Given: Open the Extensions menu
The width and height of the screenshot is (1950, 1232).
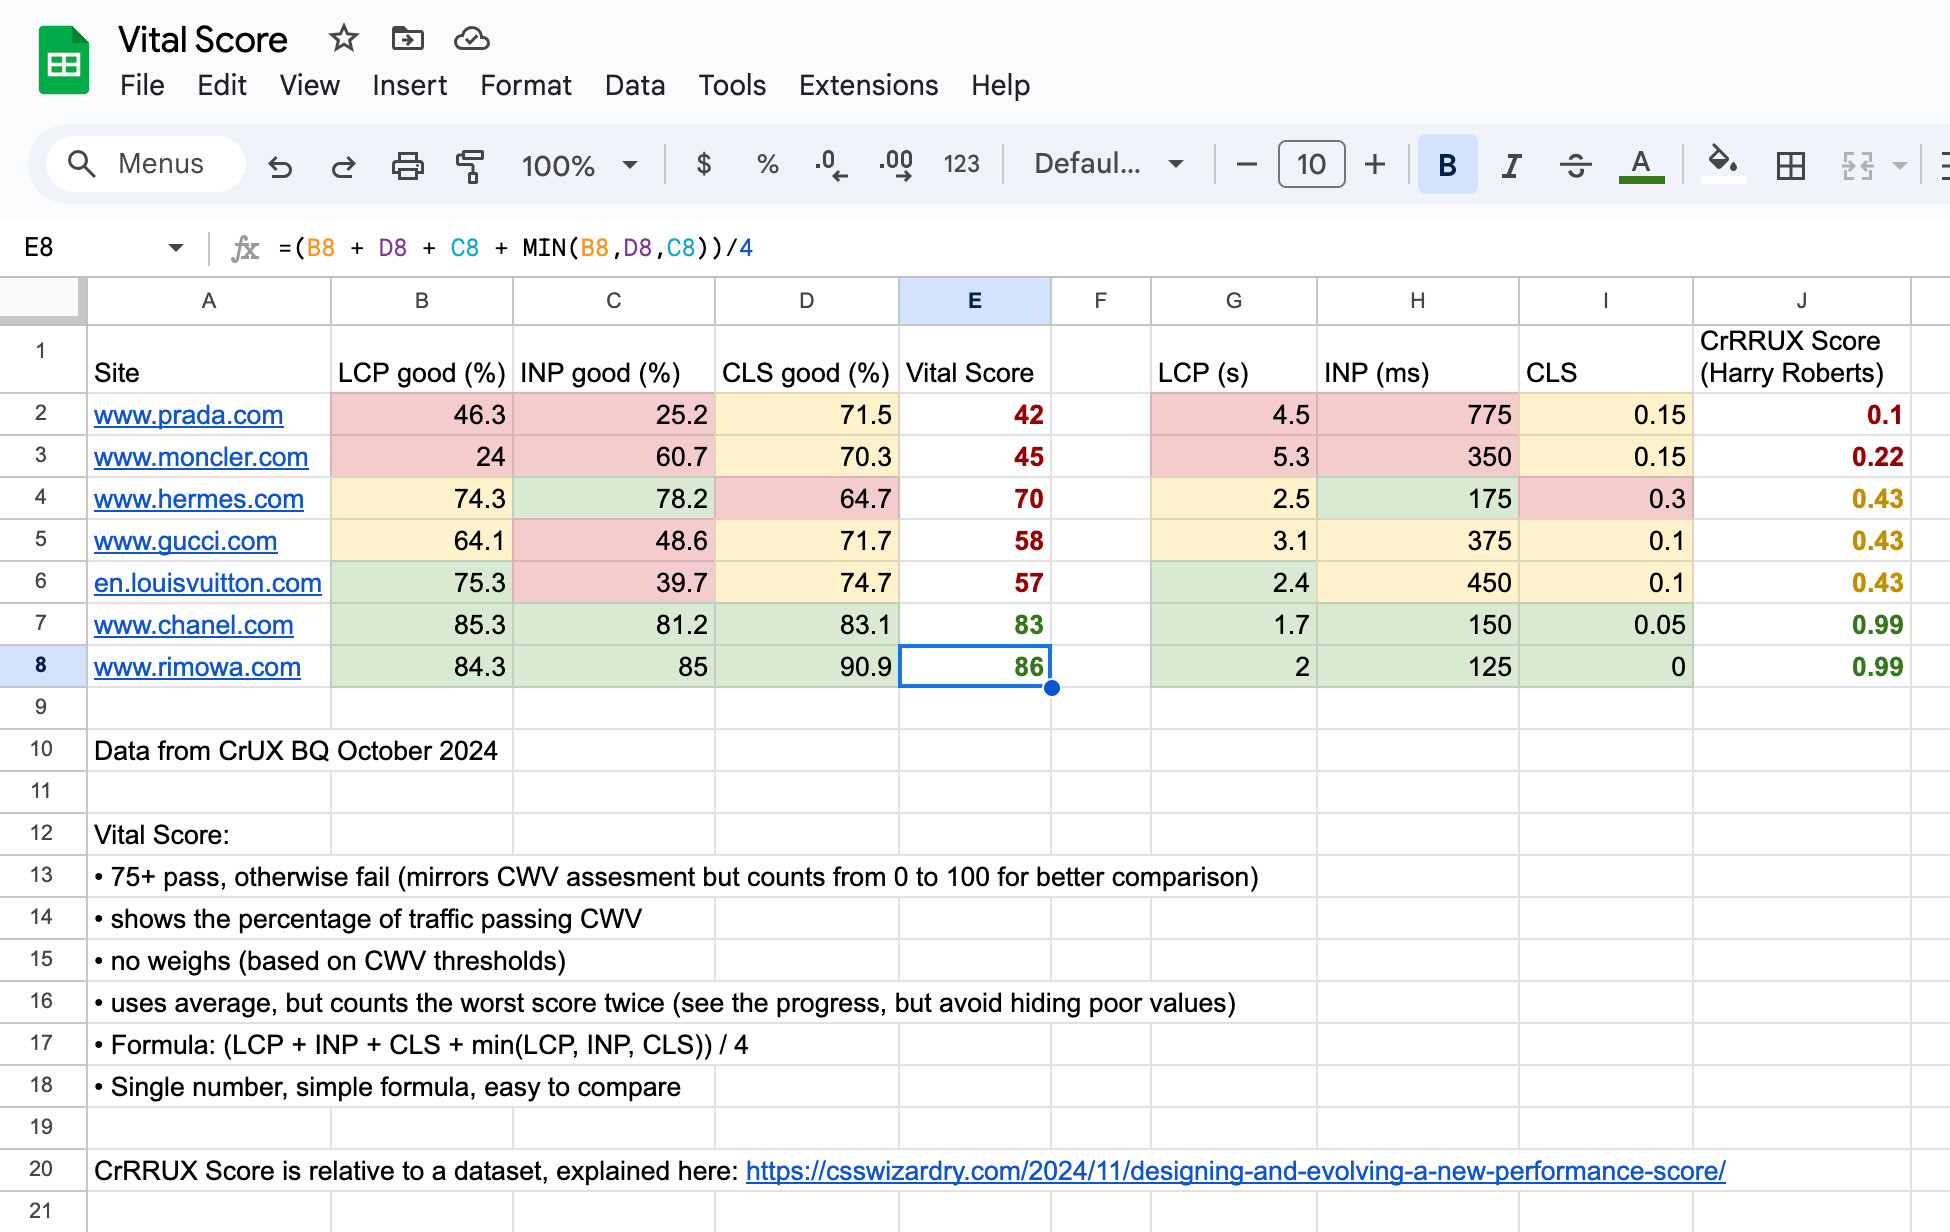Looking at the screenshot, I should [868, 86].
